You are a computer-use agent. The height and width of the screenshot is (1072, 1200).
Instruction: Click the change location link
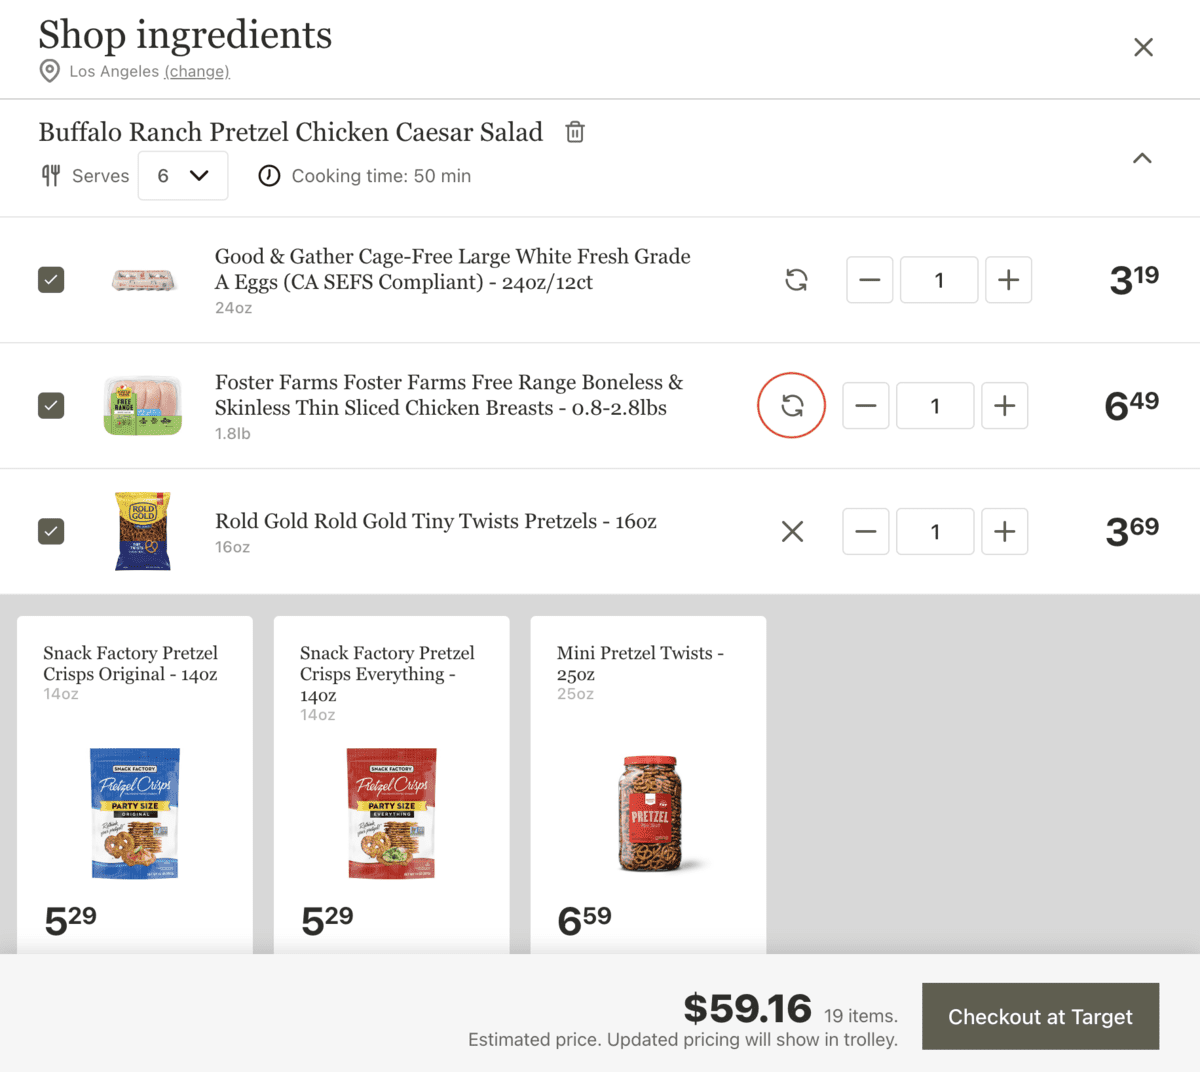pos(197,71)
